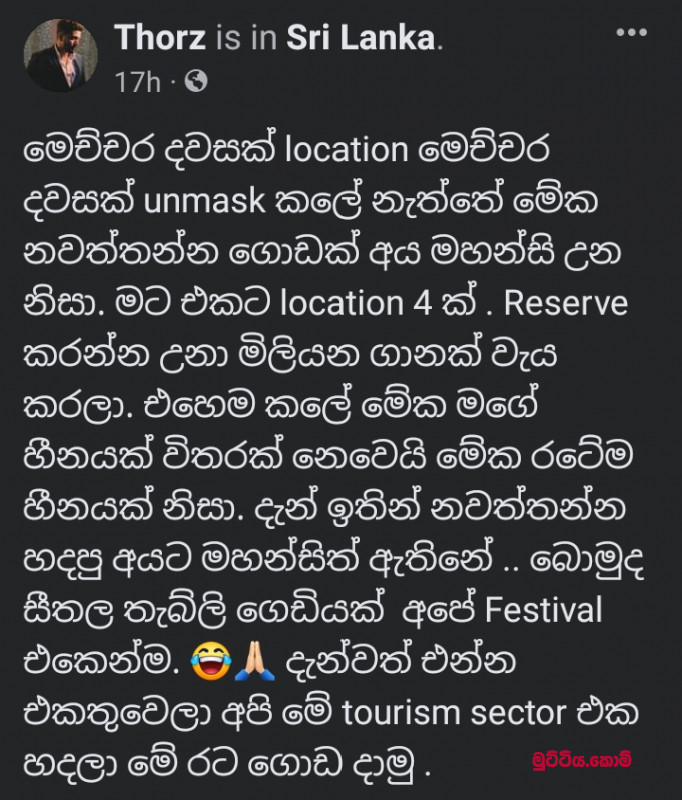The width and height of the screenshot is (682, 800).
Task: Open Thorz's profile picture
Action: point(61,56)
